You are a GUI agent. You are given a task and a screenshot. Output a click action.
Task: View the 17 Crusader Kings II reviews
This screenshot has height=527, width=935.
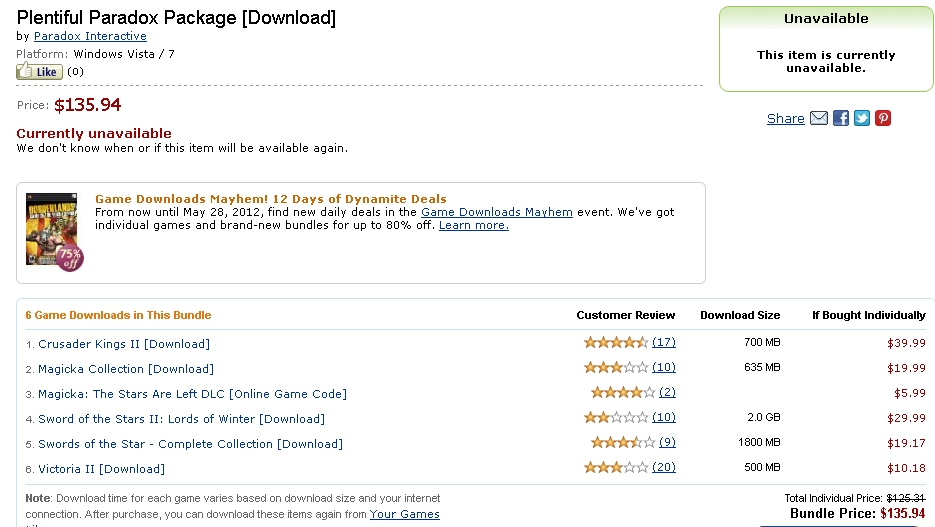coord(664,342)
